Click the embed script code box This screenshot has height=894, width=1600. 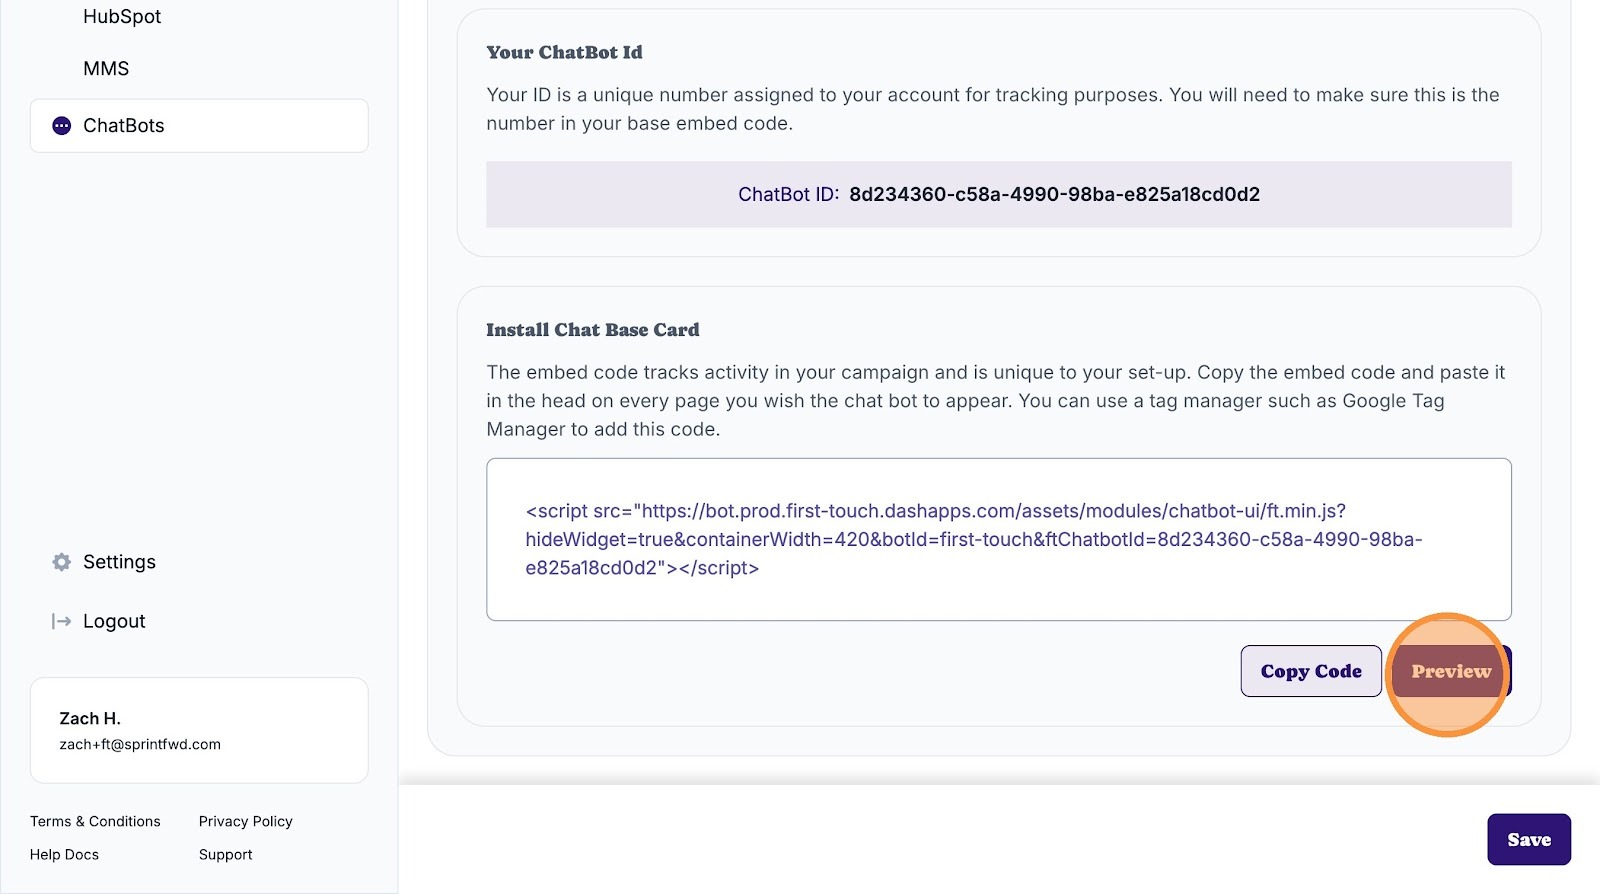tap(999, 540)
